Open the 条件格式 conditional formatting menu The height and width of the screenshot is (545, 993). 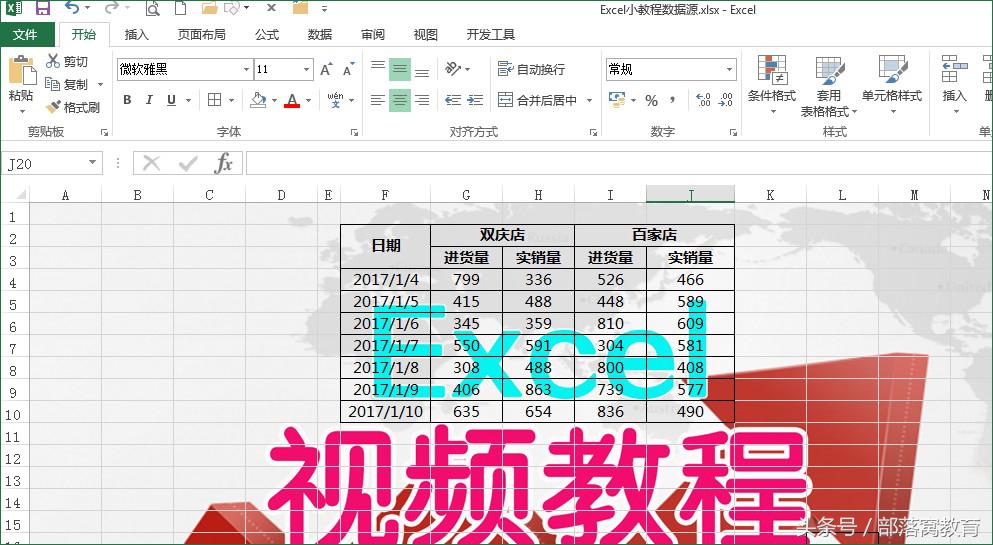click(x=772, y=85)
